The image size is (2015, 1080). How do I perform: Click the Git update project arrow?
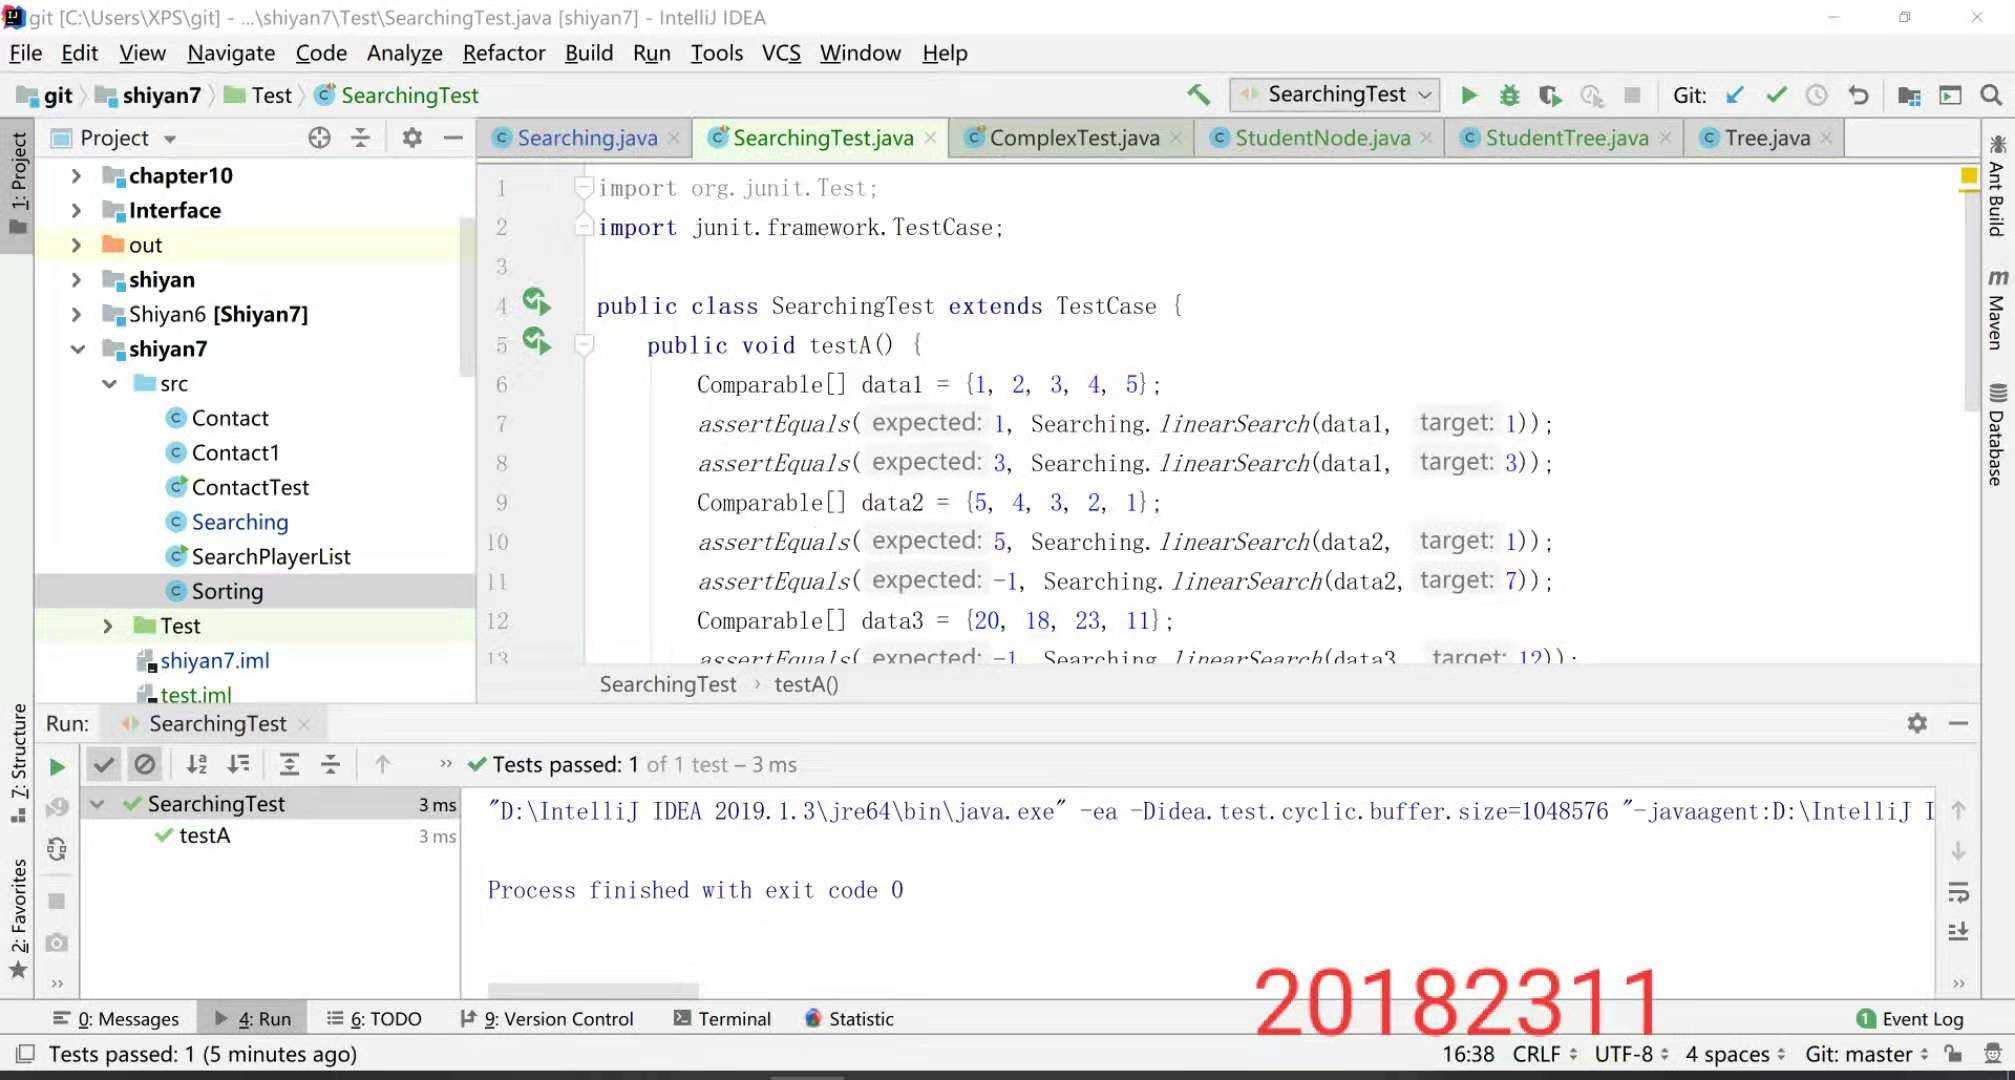[x=1735, y=95]
